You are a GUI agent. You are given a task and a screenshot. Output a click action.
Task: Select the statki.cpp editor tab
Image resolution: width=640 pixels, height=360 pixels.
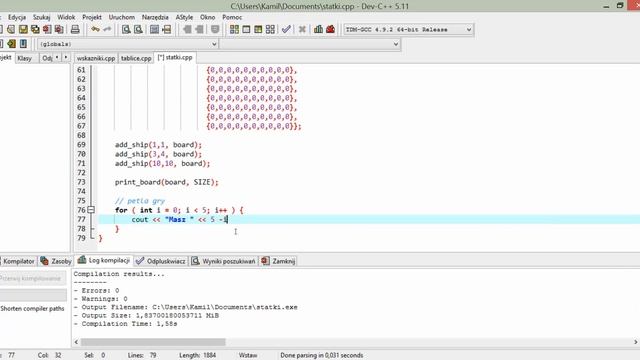175,58
